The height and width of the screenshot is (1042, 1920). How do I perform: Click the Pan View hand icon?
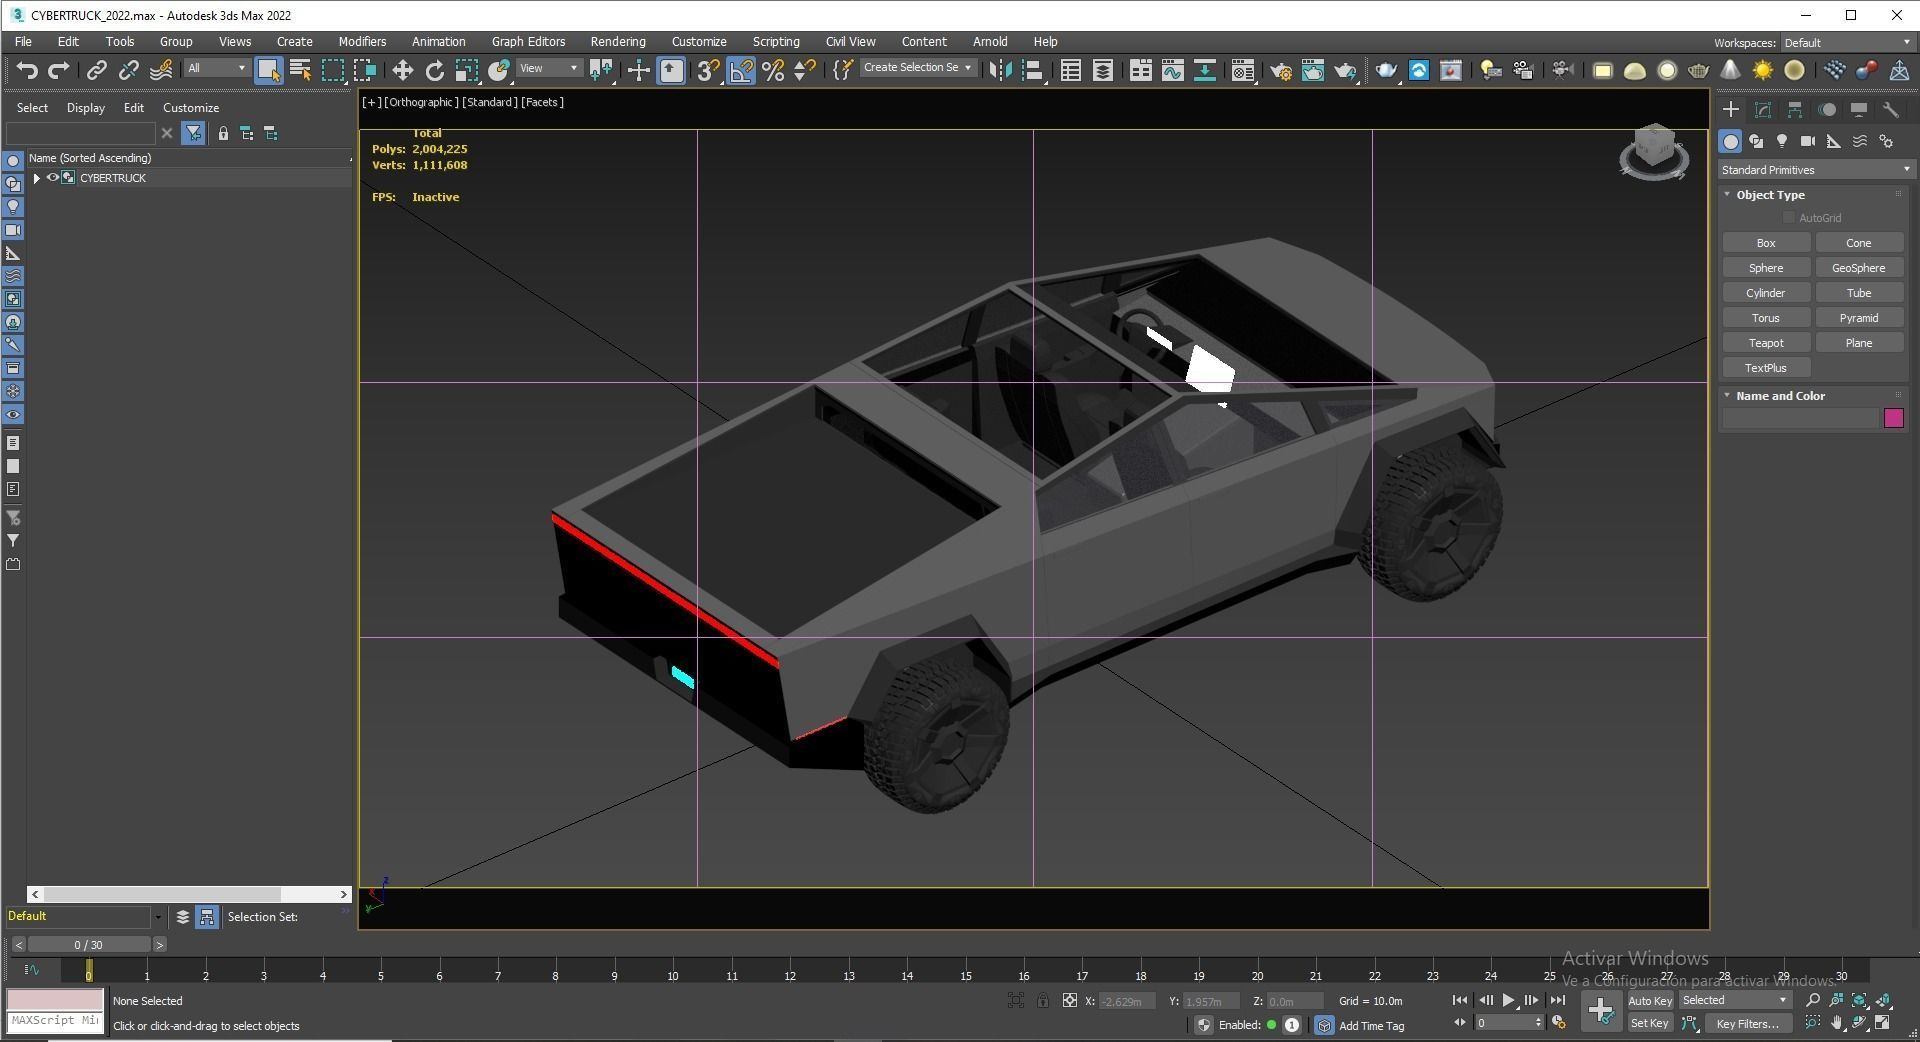pos(1837,1023)
